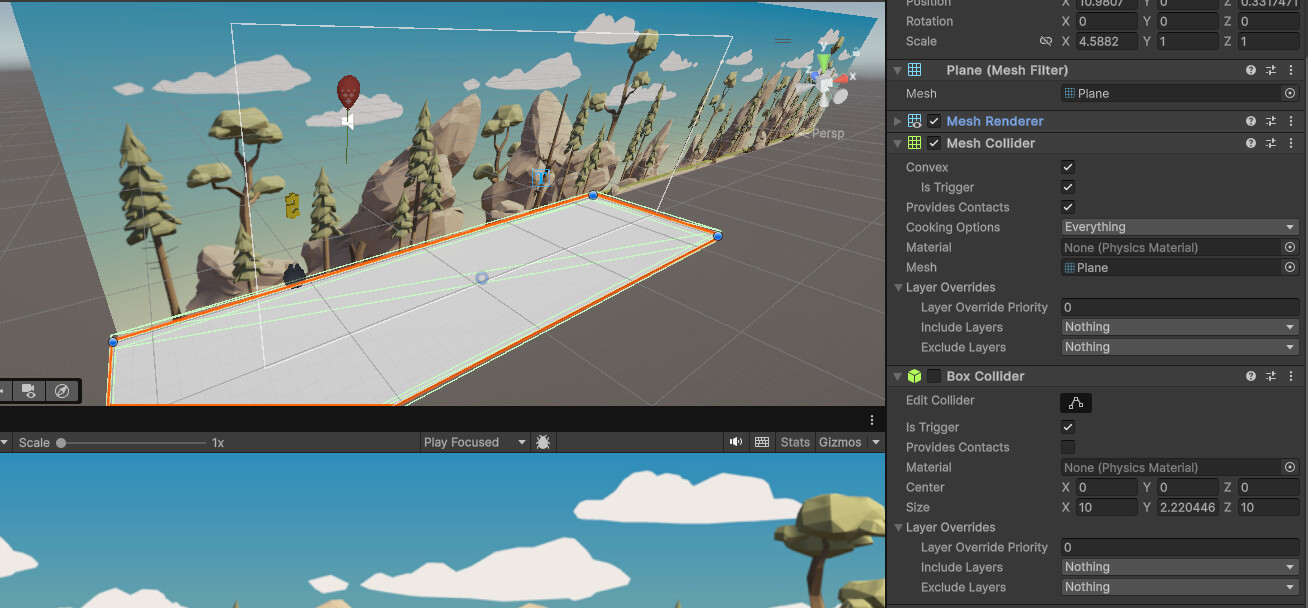The height and width of the screenshot is (608, 1308).
Task: Open the Gizmos dropdown arrow
Action: pos(875,442)
